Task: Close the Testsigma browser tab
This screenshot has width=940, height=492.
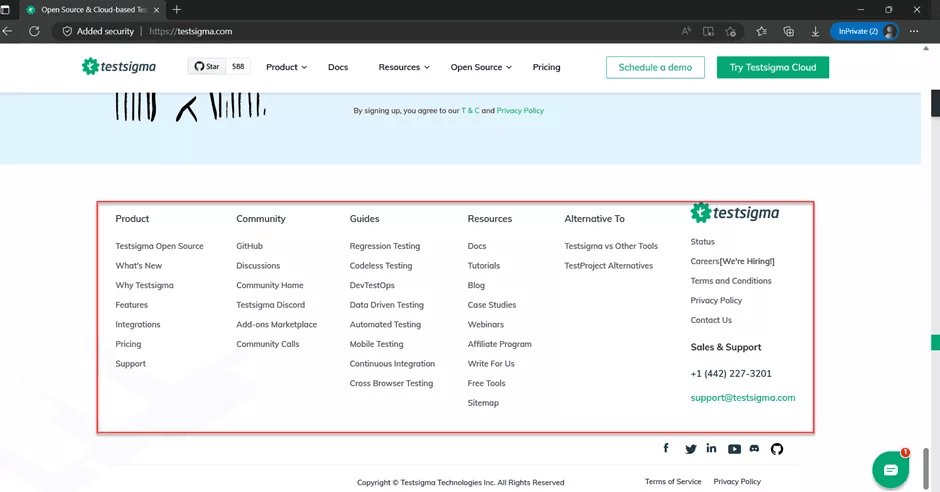Action: 156,10
